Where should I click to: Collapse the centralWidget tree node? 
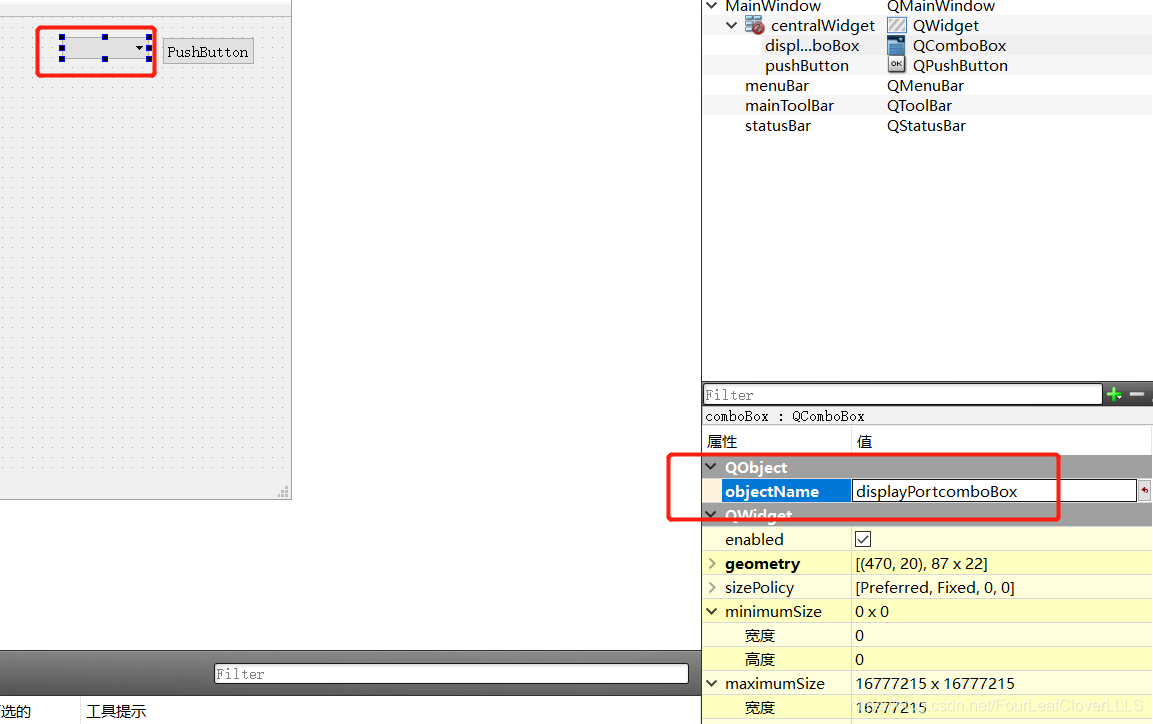[x=732, y=26]
